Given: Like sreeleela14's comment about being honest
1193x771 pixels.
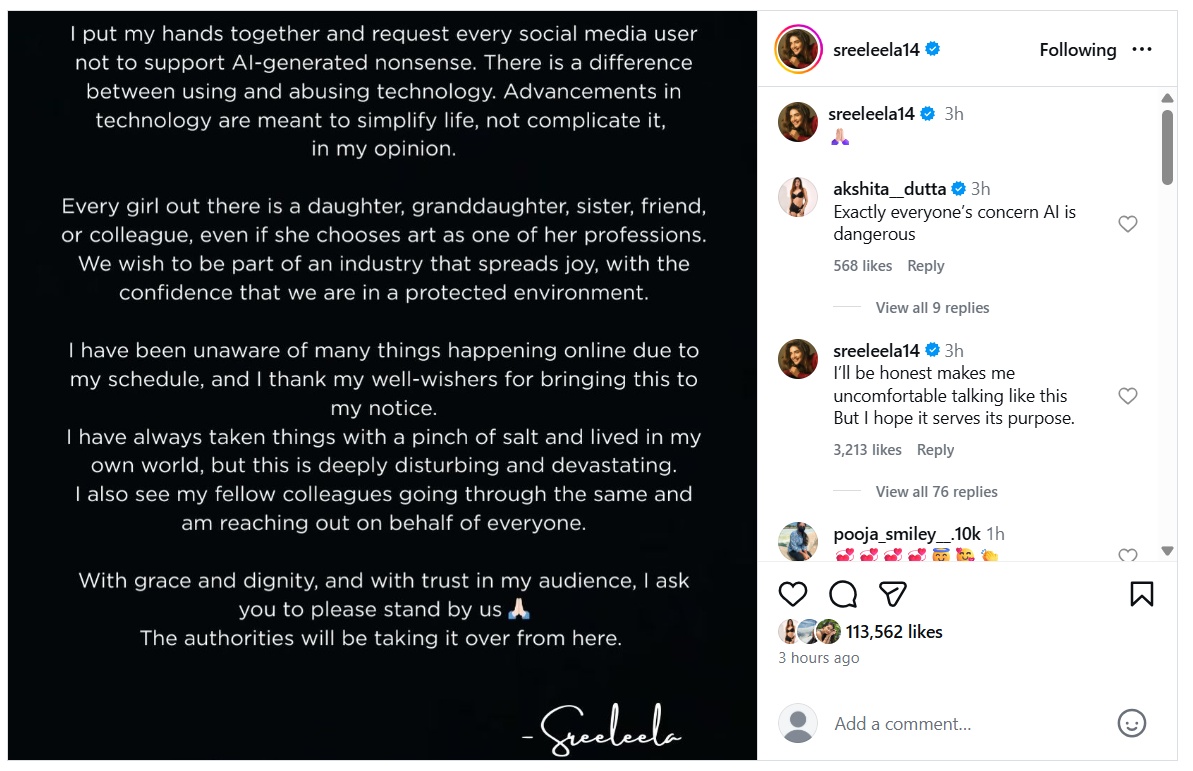Looking at the screenshot, I should coord(1127,396).
